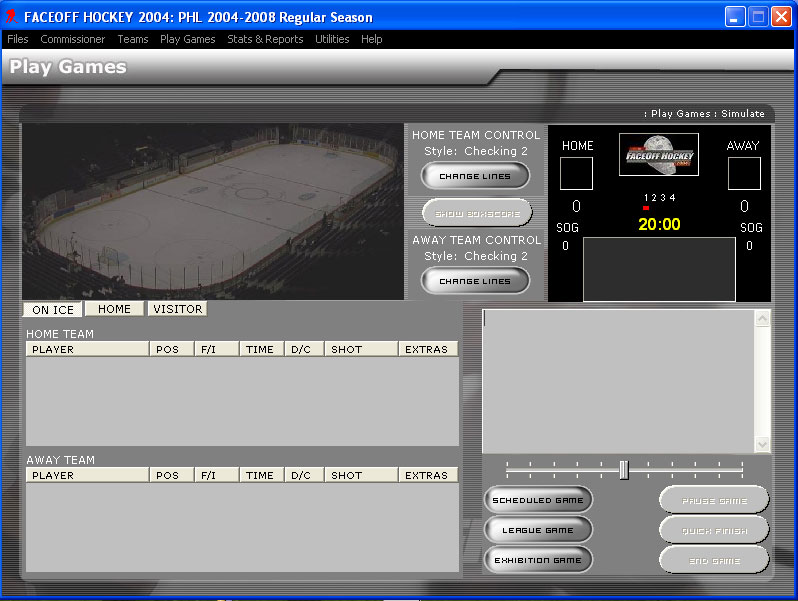Click the hockey arena image
798x601 pixels.
click(x=213, y=211)
